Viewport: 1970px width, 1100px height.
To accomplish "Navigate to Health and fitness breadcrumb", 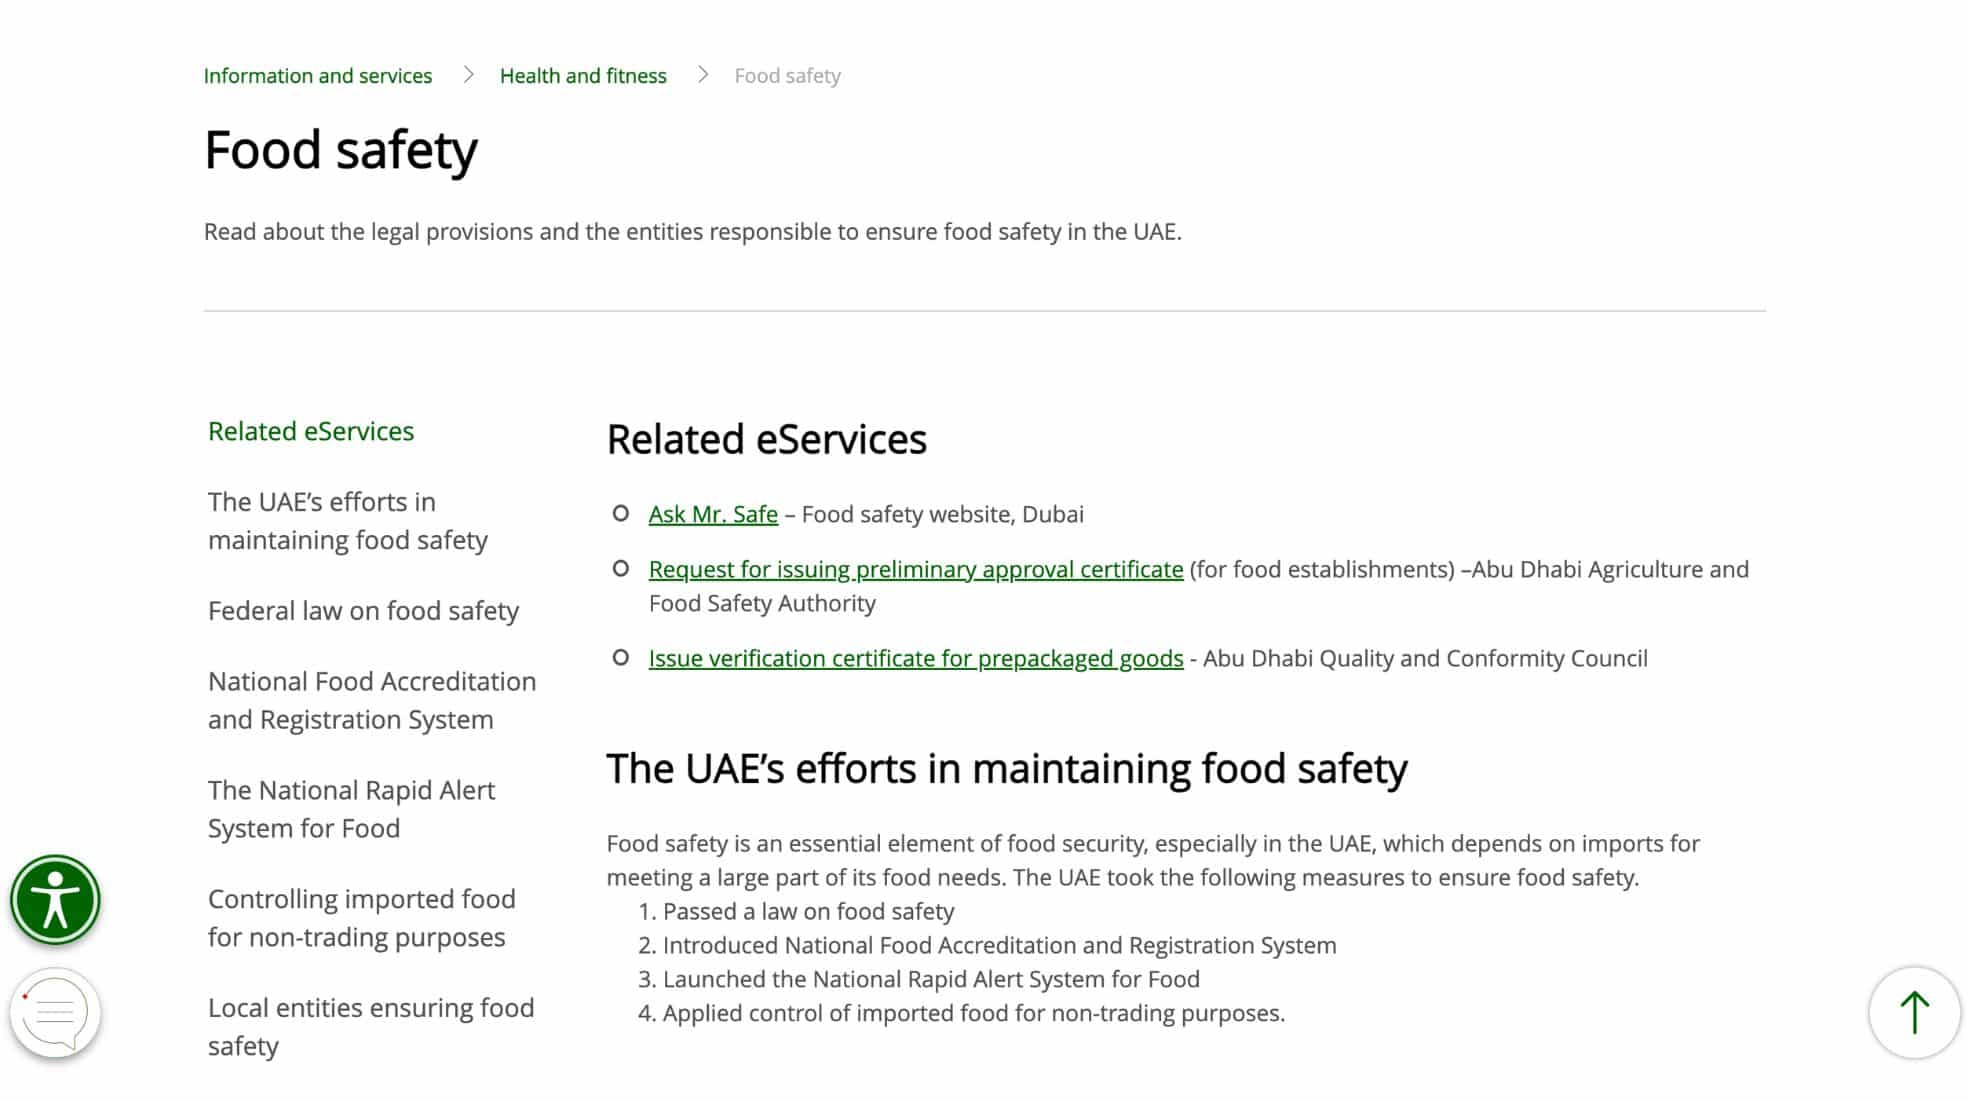I will point(583,74).
